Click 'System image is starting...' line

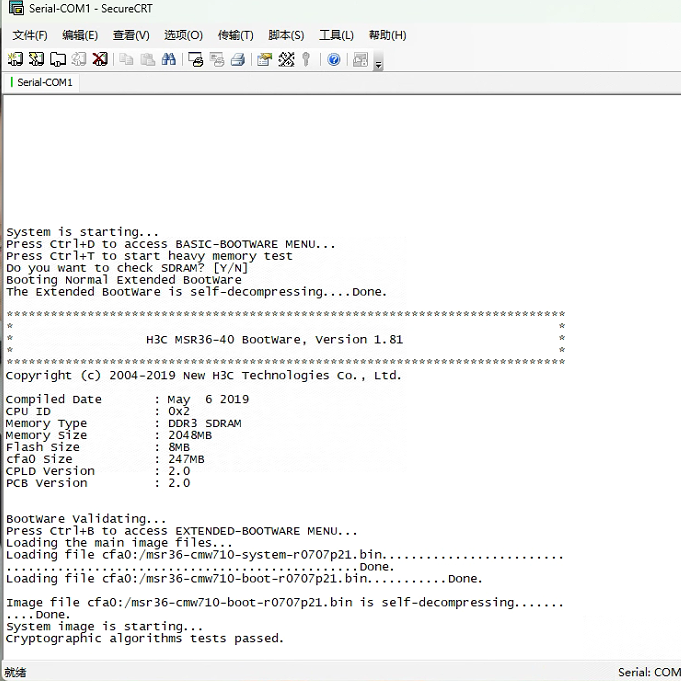pos(104,626)
